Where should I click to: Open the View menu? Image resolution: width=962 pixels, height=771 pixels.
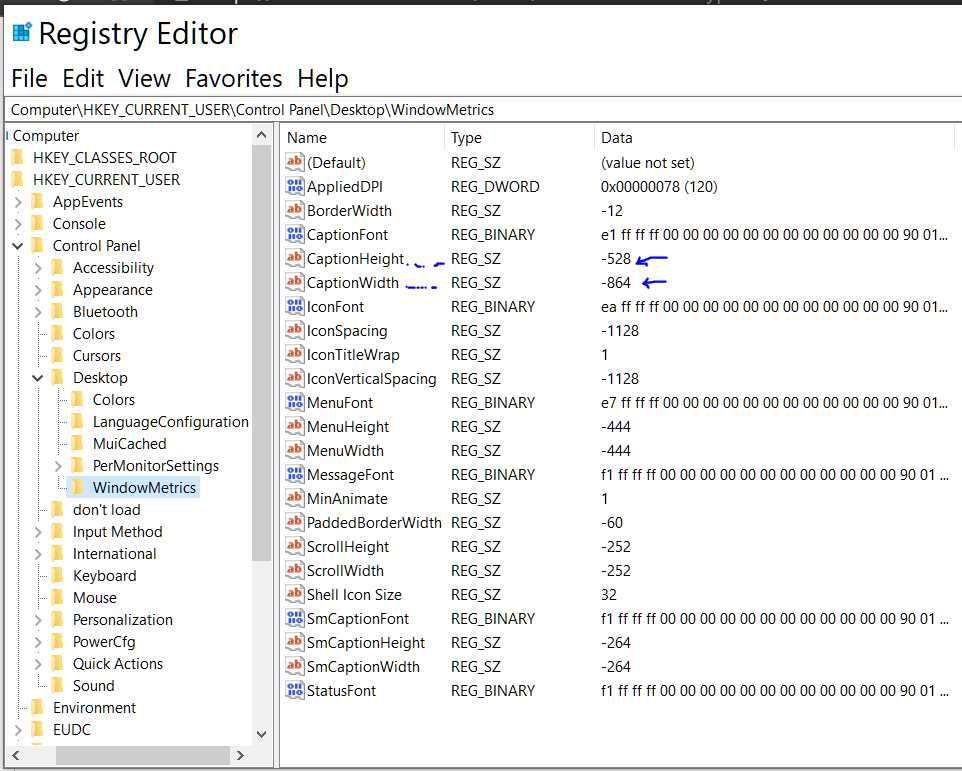coord(144,79)
